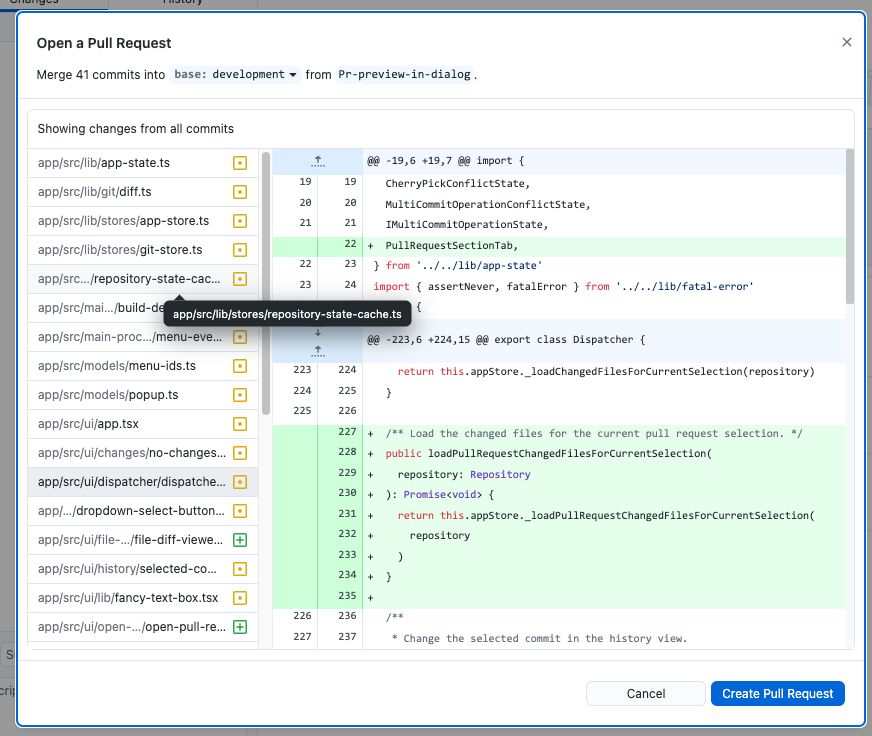This screenshot has height=736, width=872.
Task: Select the dropdown-select-button... file row
Action: point(143,511)
